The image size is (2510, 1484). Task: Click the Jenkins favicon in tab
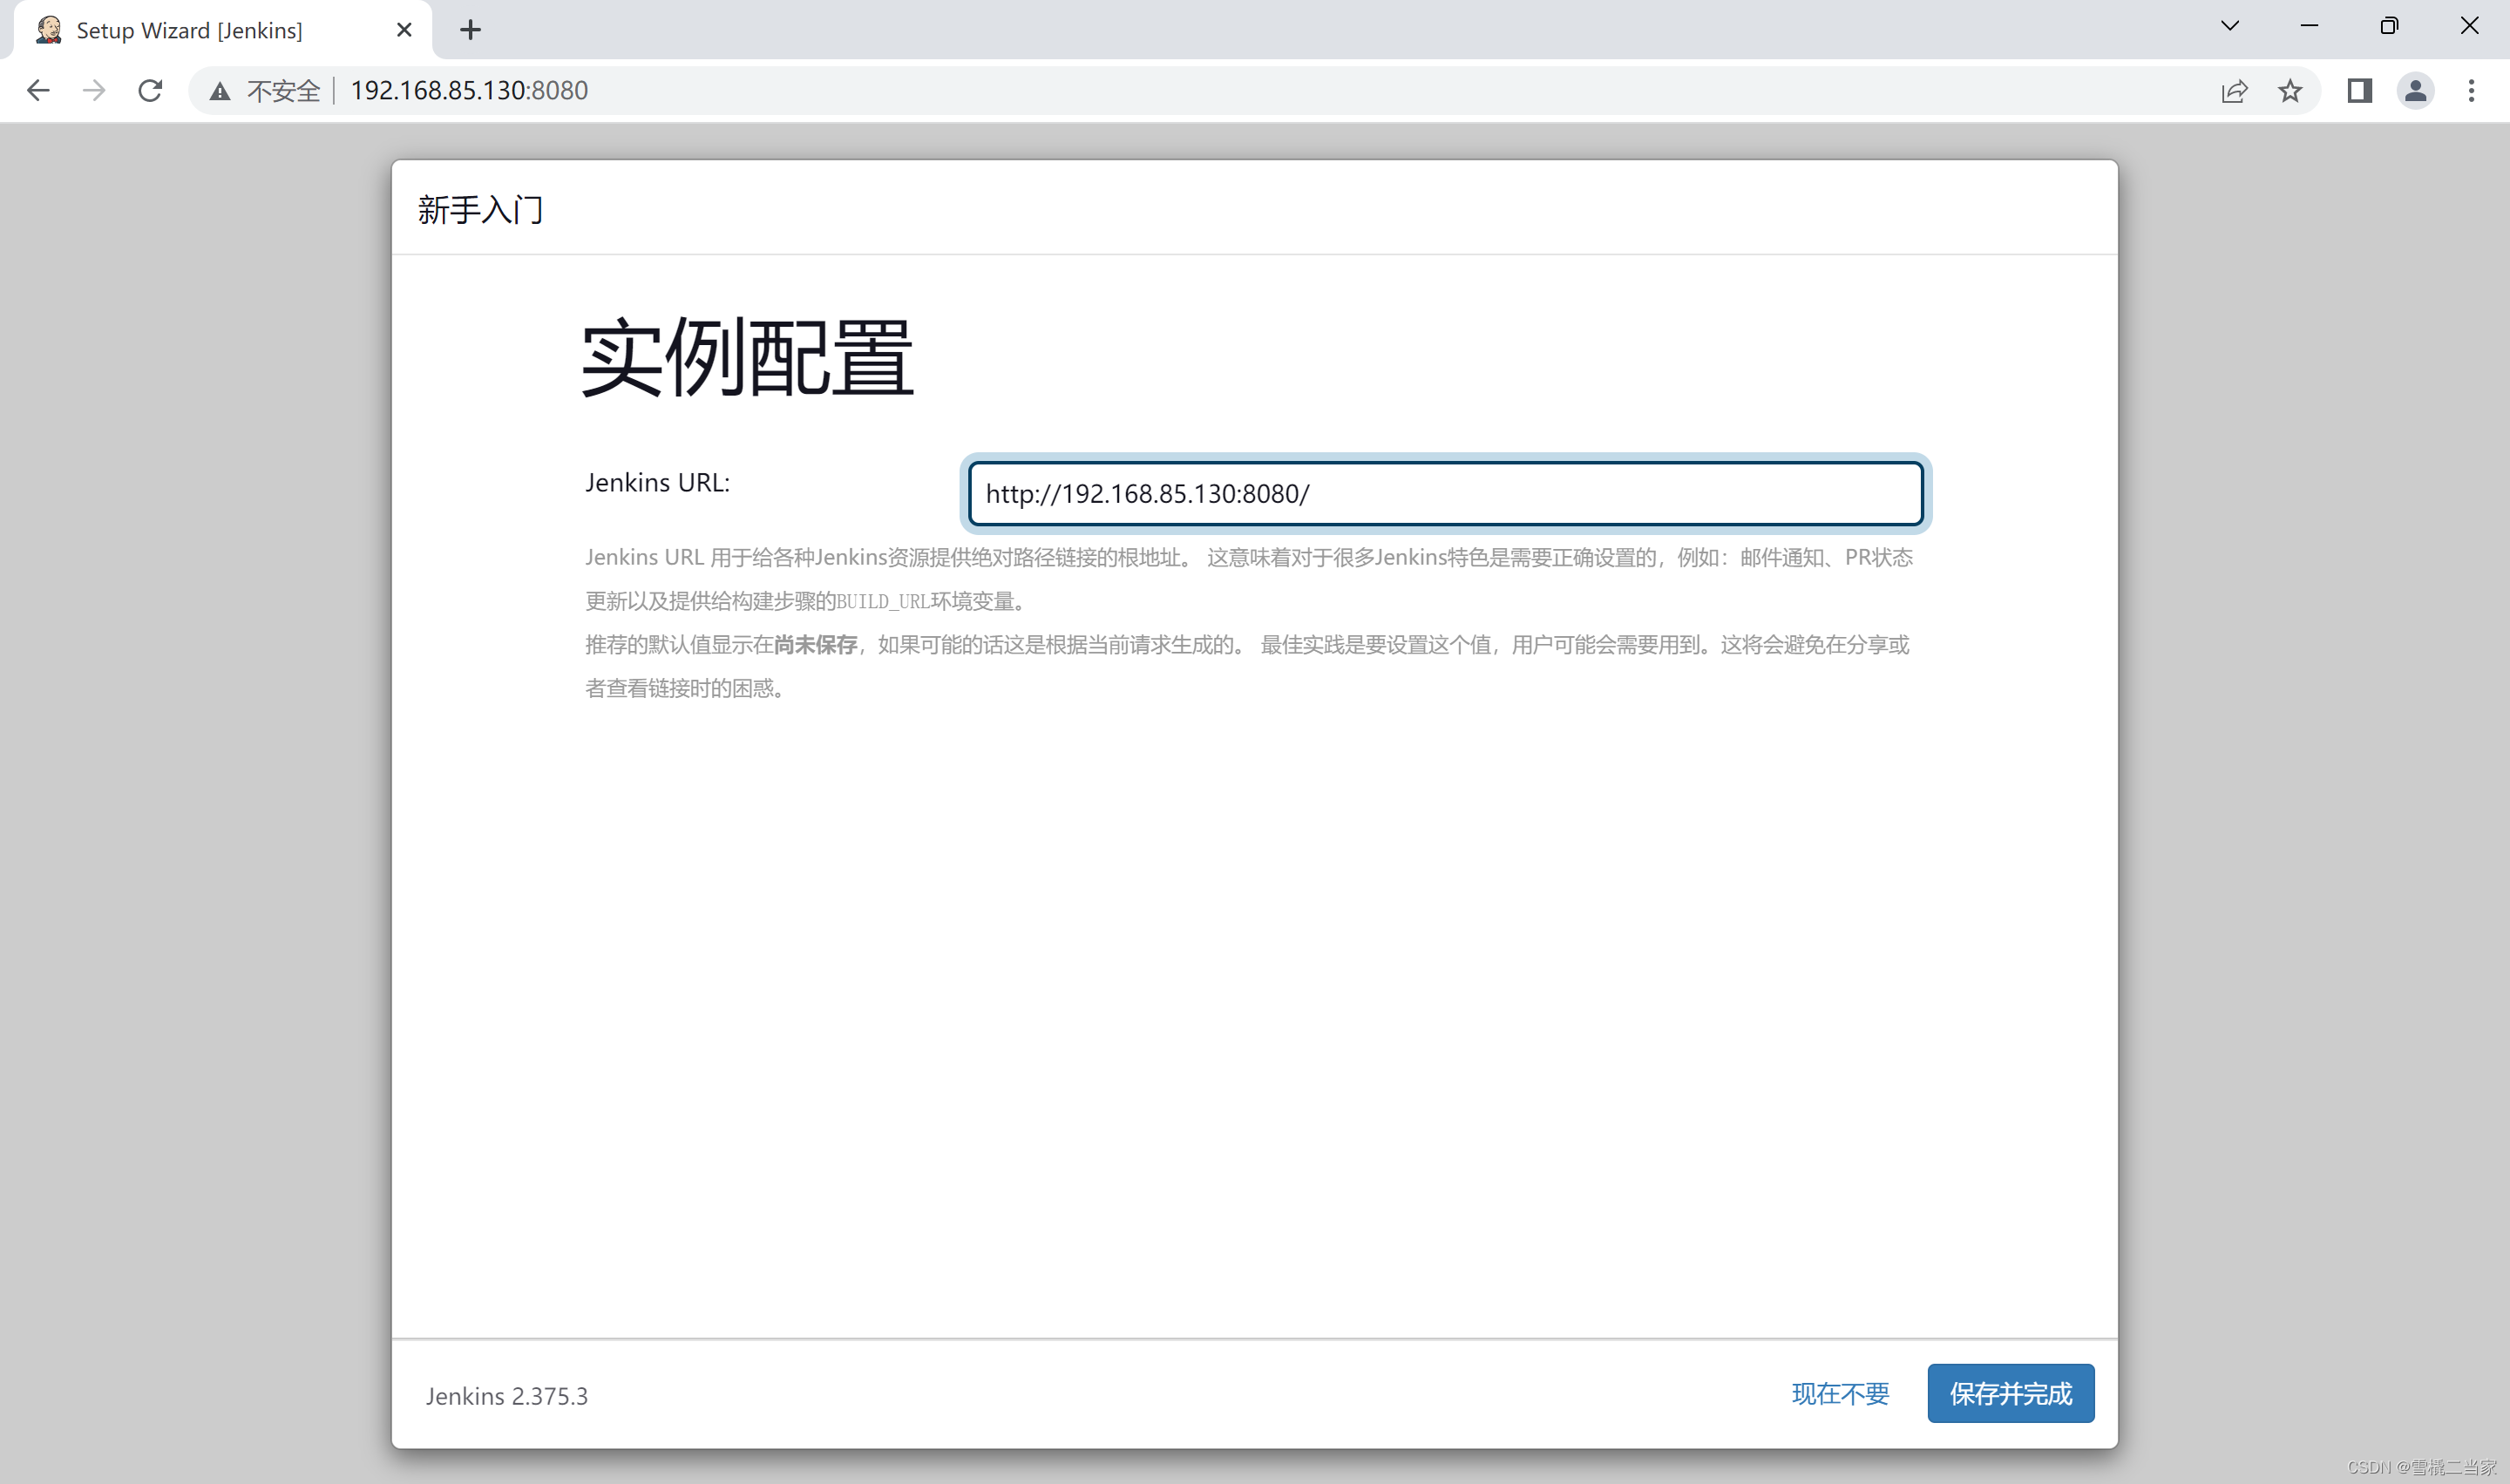tap(49, 30)
